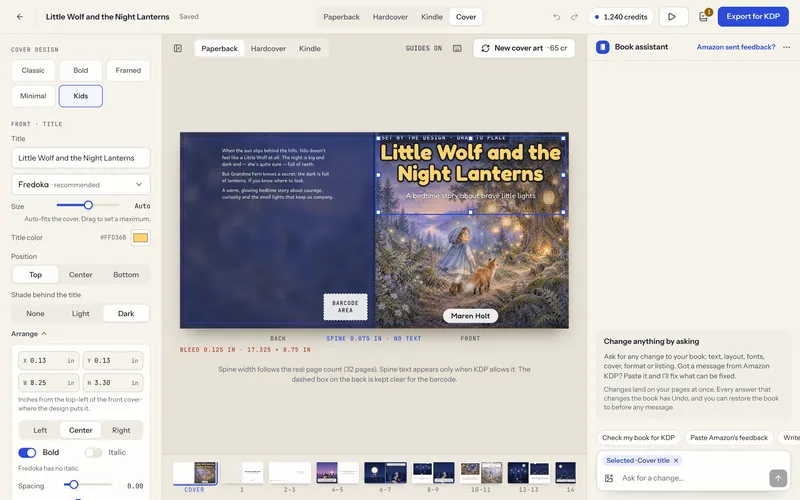Open the Fredoka font dropdown

coord(81,184)
